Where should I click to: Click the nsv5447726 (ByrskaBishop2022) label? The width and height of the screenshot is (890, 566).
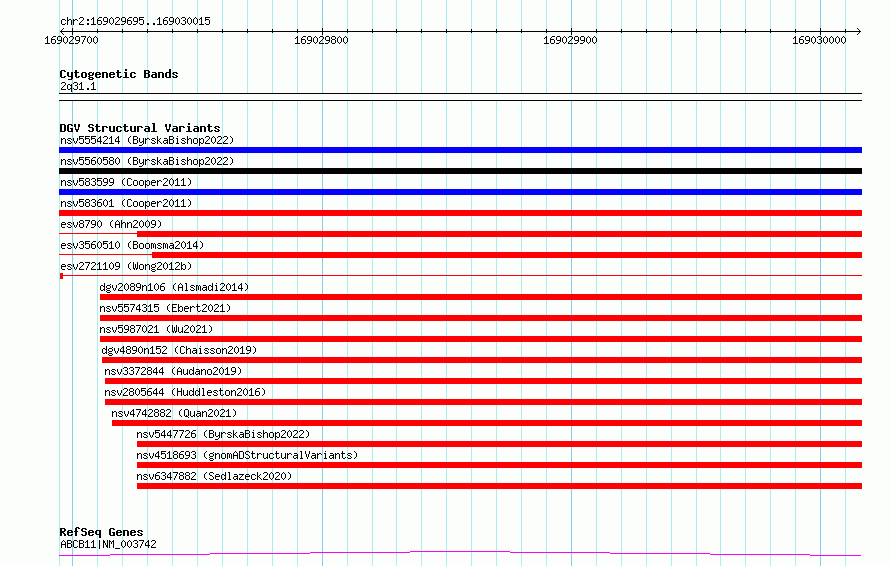[223, 434]
